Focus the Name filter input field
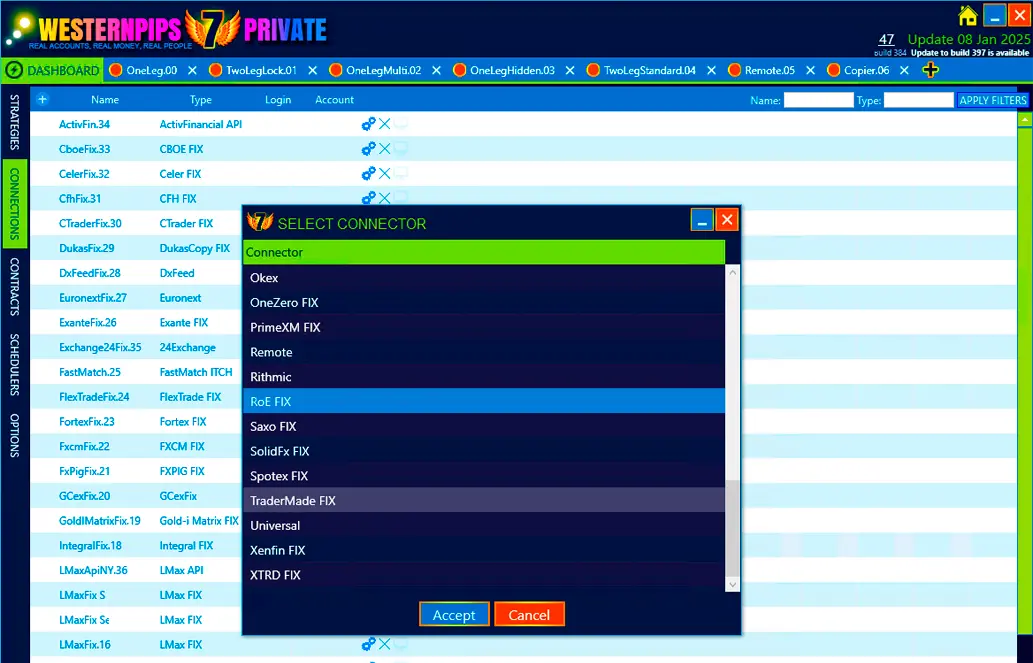This screenshot has height=663, width=1033. (x=818, y=100)
